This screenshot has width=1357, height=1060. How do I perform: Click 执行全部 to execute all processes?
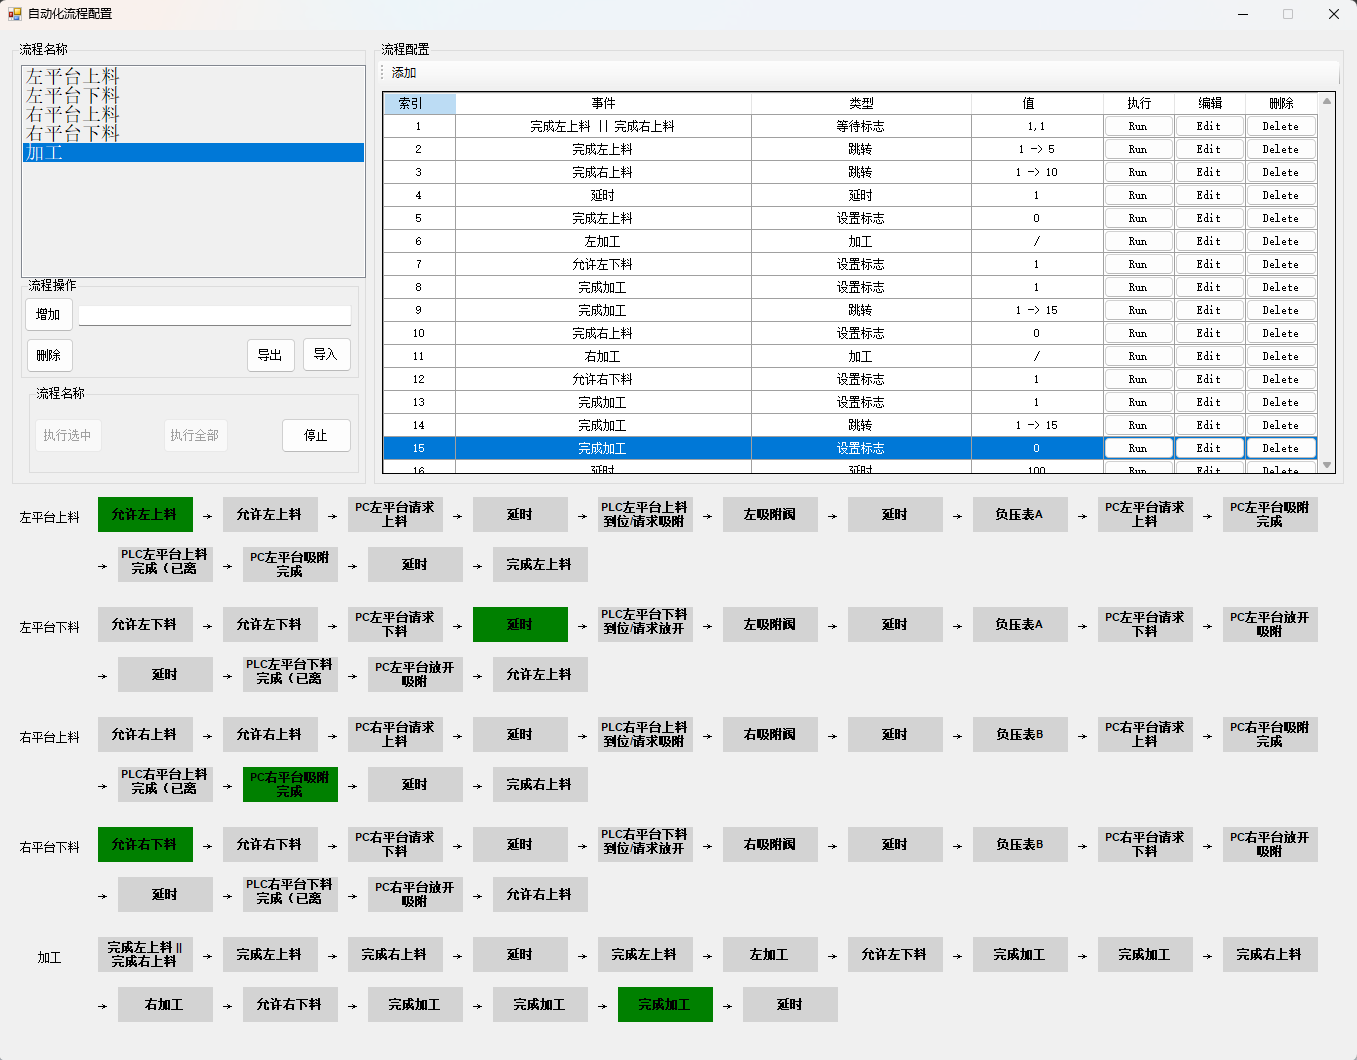(195, 435)
